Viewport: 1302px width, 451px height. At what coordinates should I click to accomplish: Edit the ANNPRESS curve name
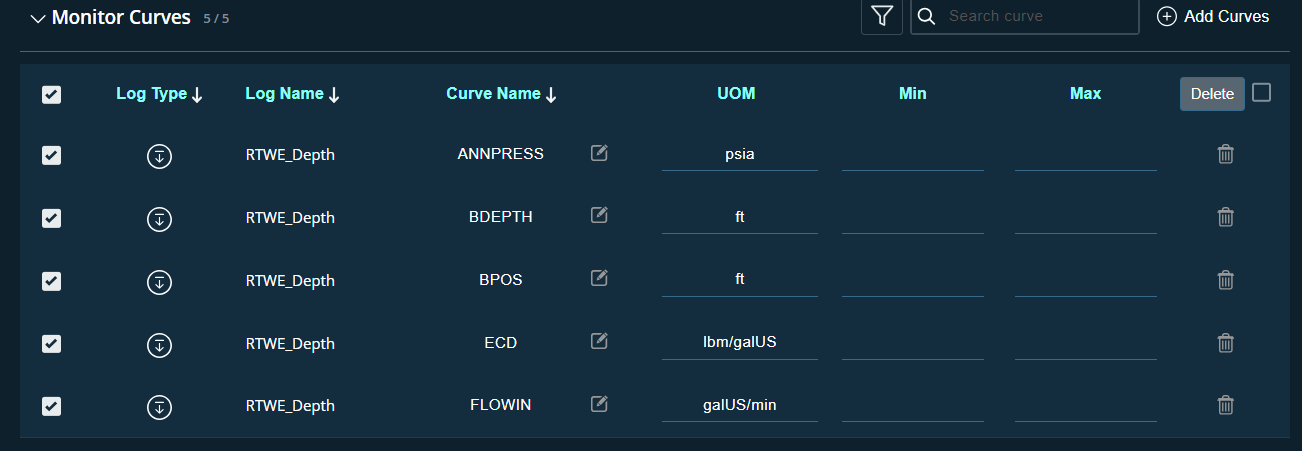click(599, 153)
